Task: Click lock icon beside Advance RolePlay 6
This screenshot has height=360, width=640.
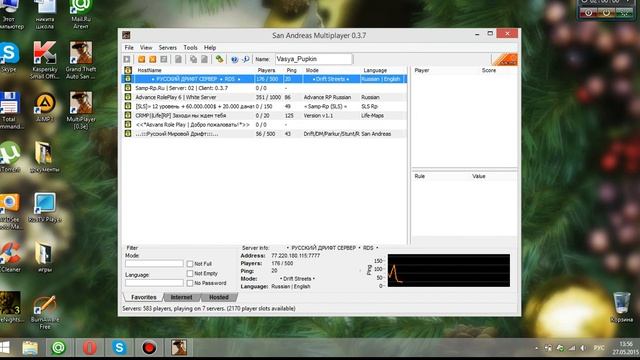Action: click(x=128, y=97)
